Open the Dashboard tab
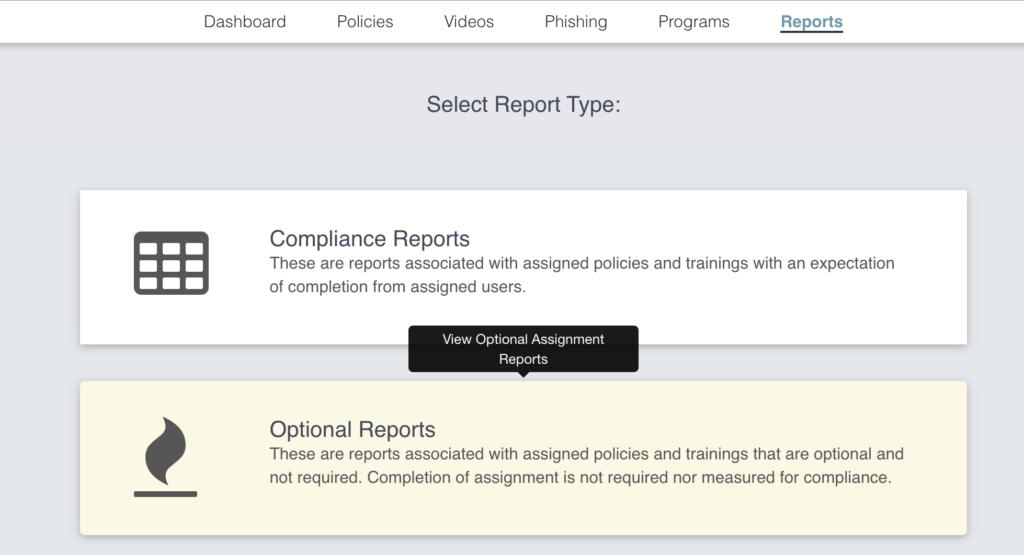The height and width of the screenshot is (555, 1024). pyautogui.click(x=245, y=22)
